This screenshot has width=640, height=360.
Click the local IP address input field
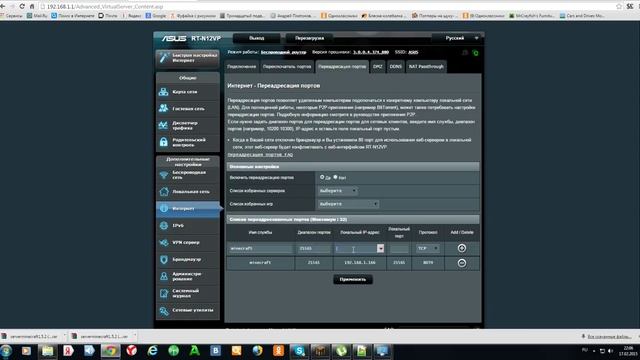click(356, 248)
